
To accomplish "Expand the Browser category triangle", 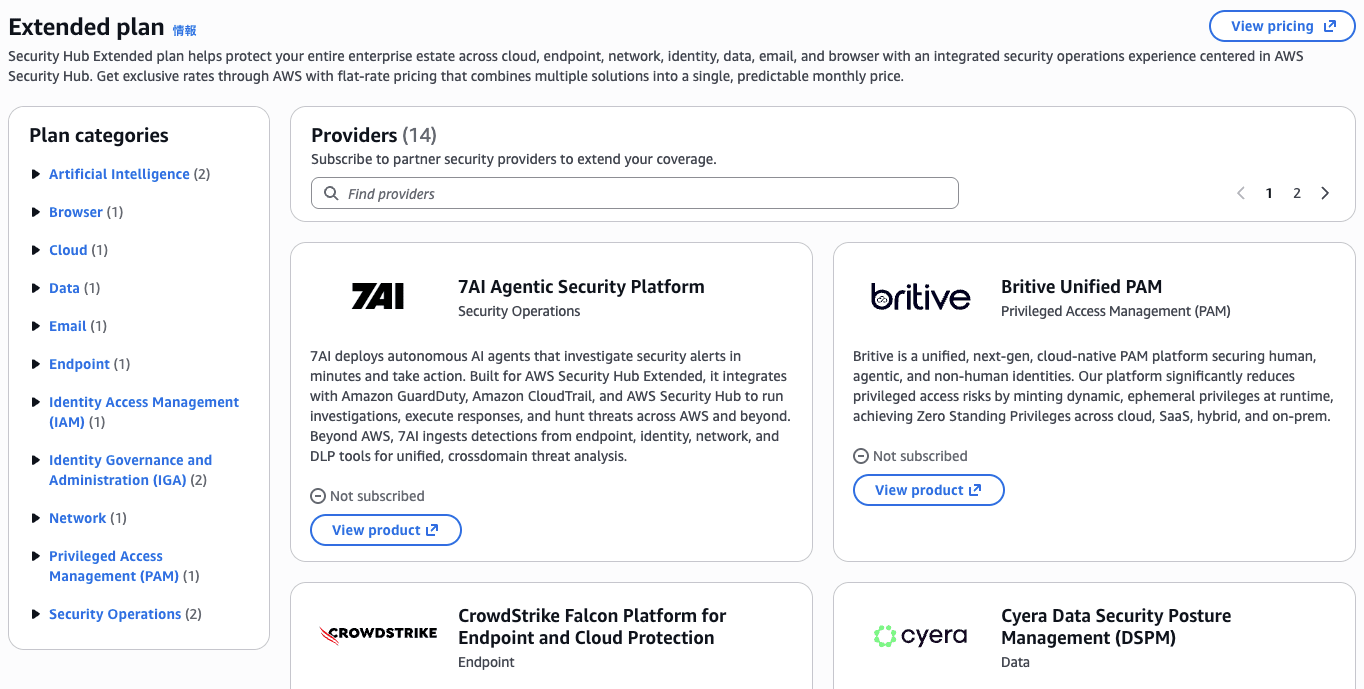I will tap(37, 212).
